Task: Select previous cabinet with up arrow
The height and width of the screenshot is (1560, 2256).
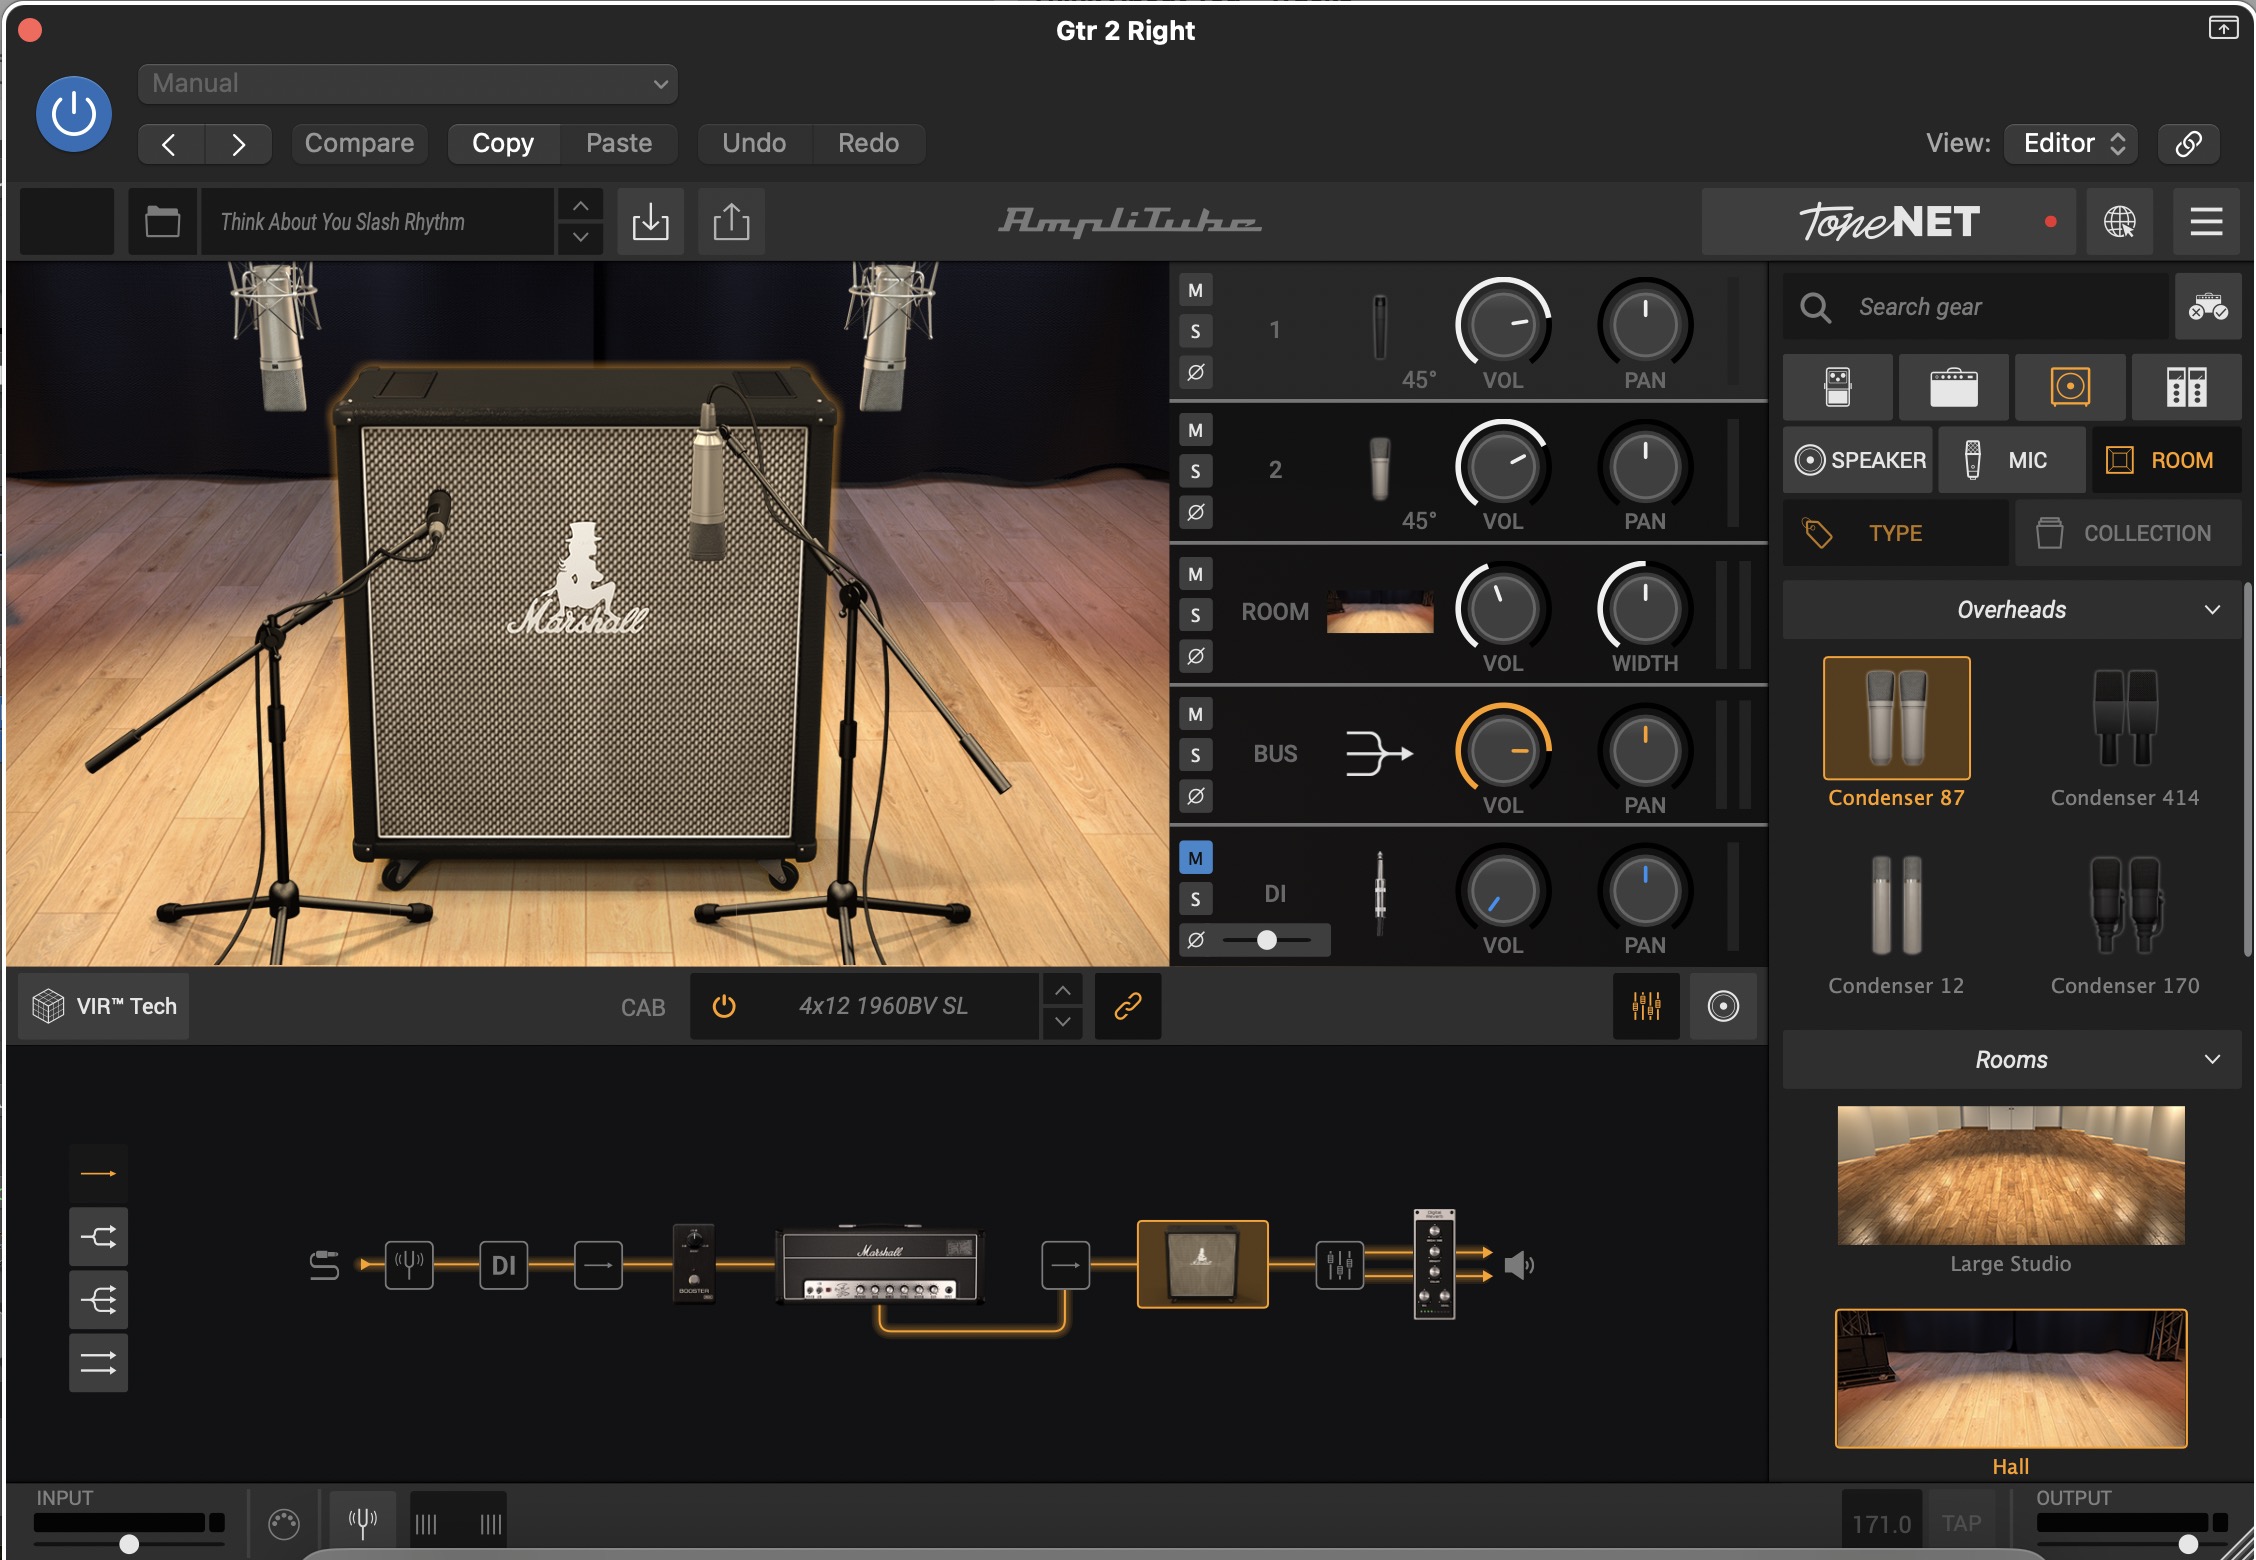Action: [x=1062, y=990]
